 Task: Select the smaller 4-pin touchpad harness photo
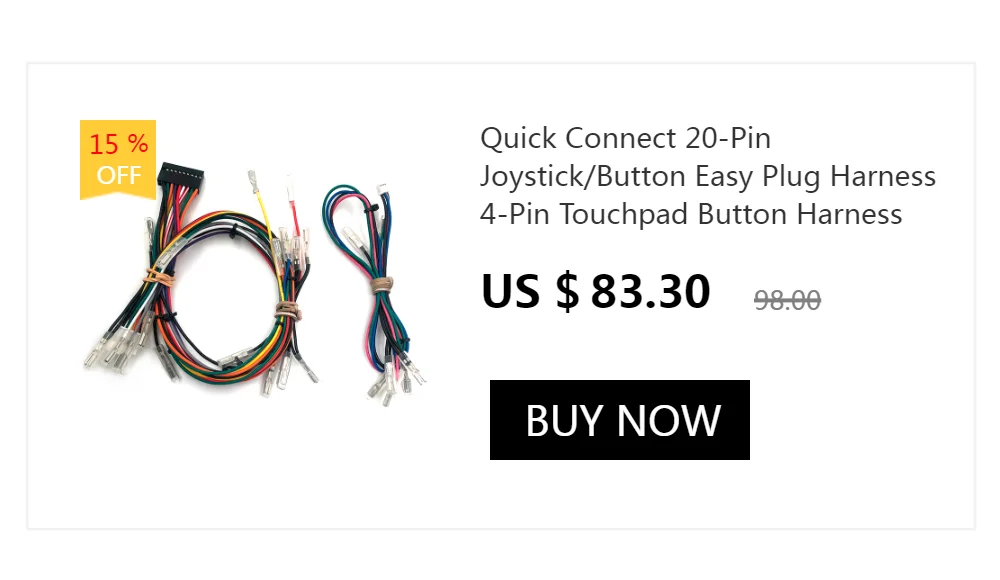click(373, 294)
